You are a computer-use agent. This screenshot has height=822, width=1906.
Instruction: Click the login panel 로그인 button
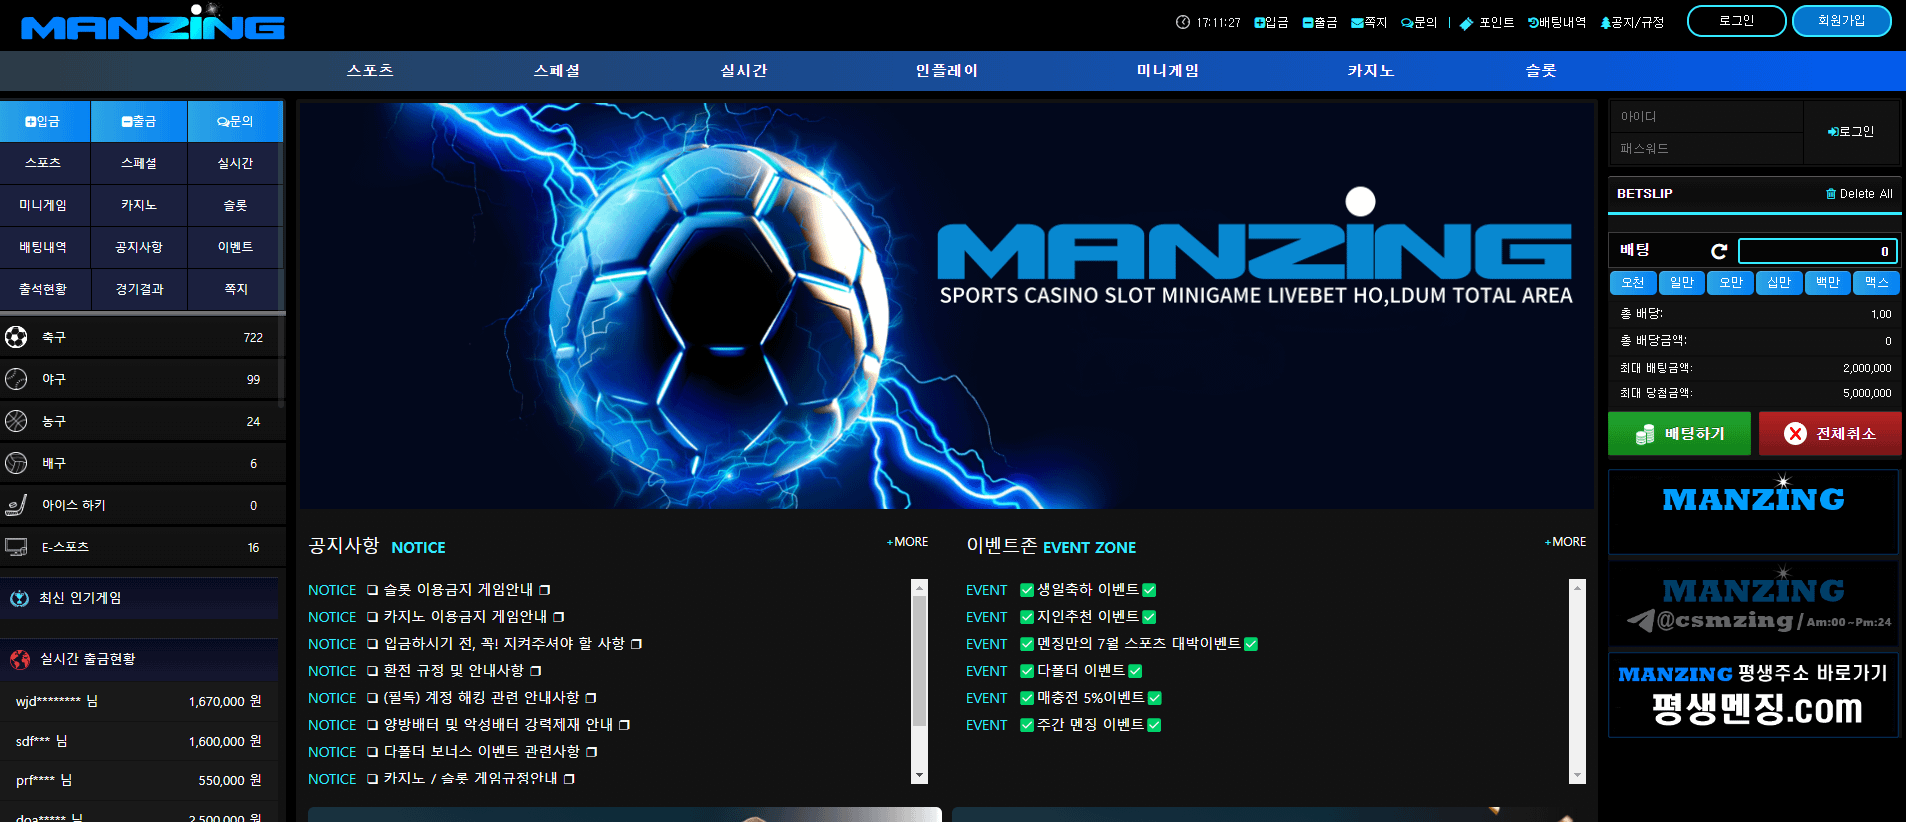click(1851, 132)
